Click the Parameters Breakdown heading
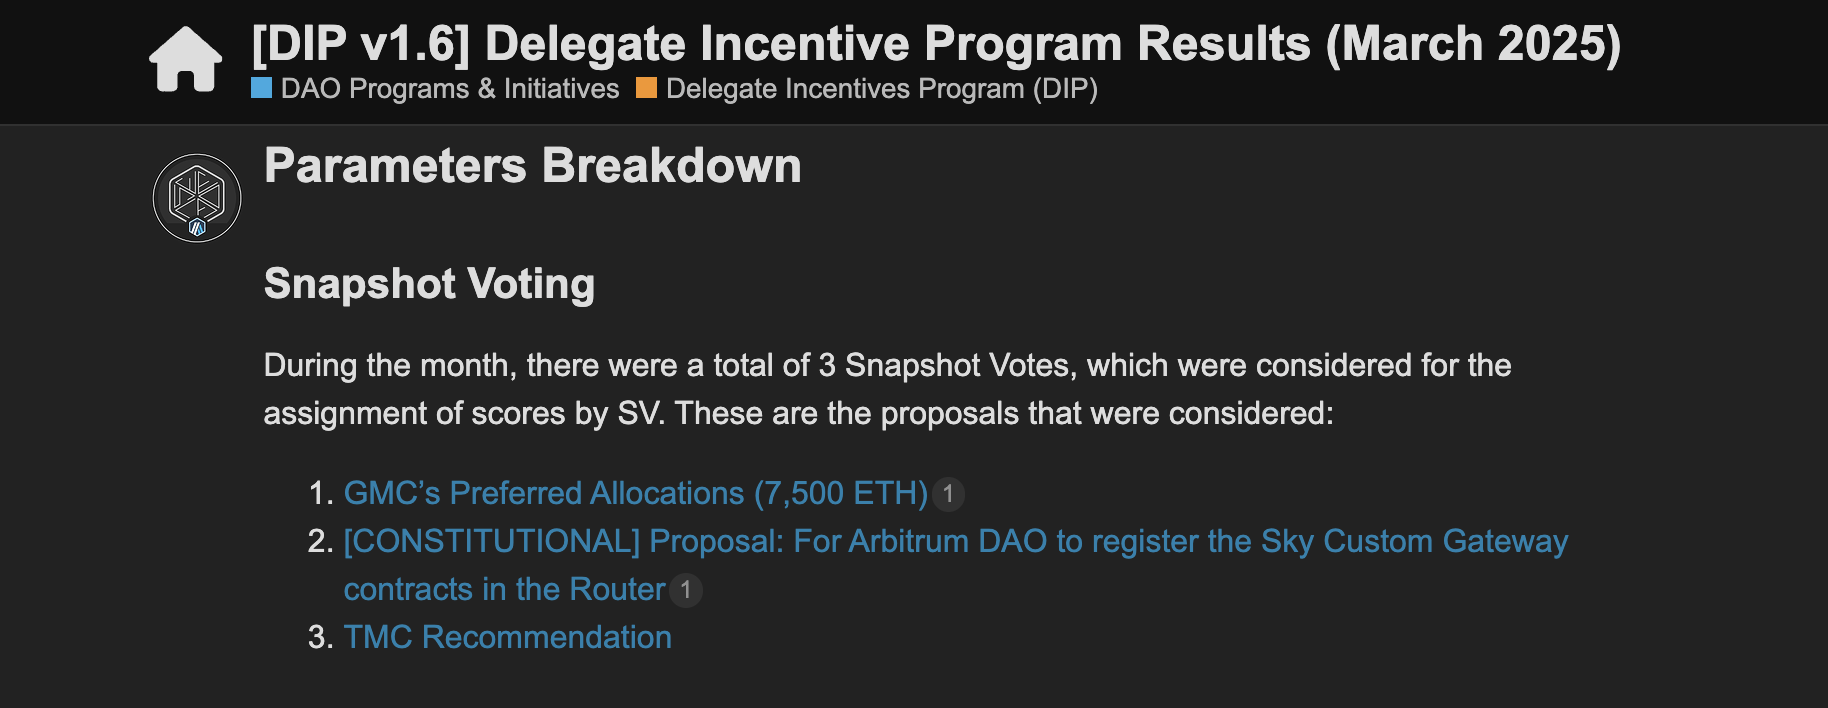 click(x=532, y=166)
